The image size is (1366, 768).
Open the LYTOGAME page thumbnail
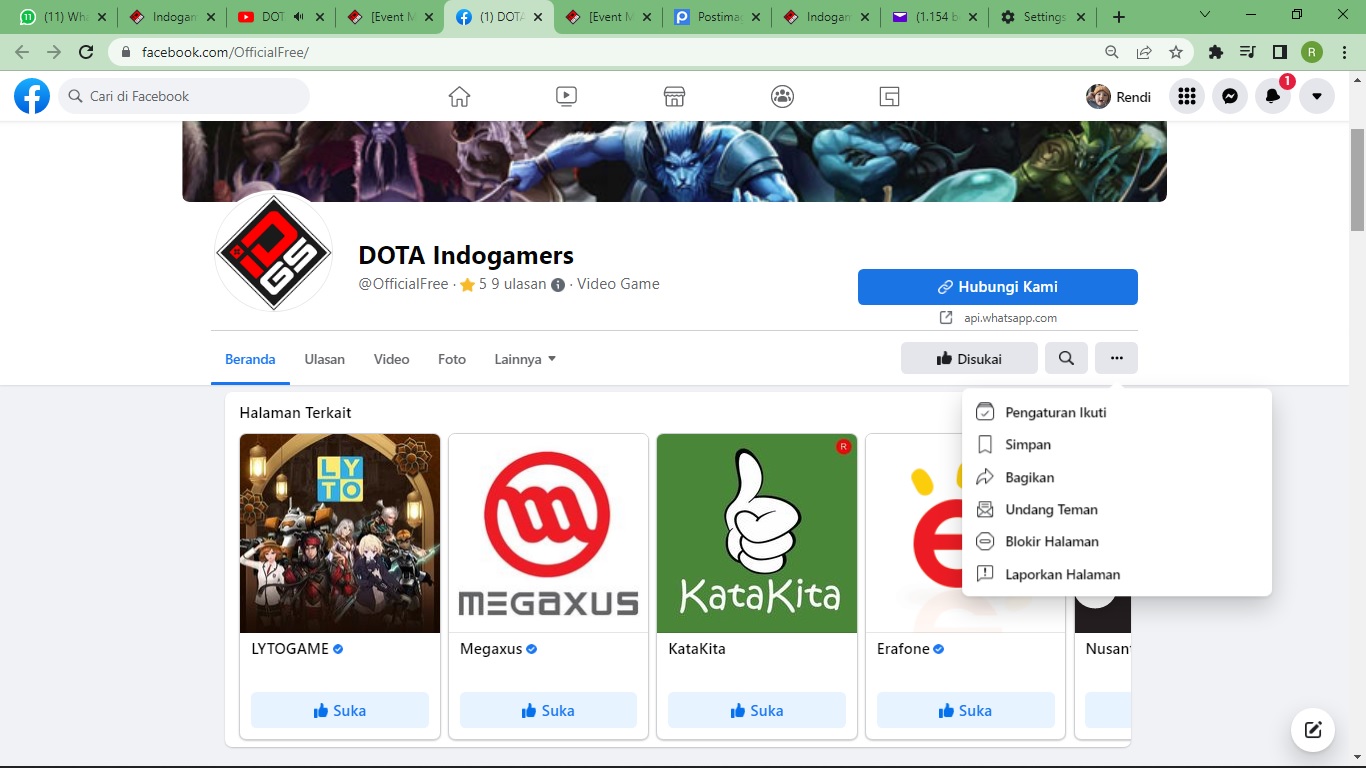click(340, 533)
